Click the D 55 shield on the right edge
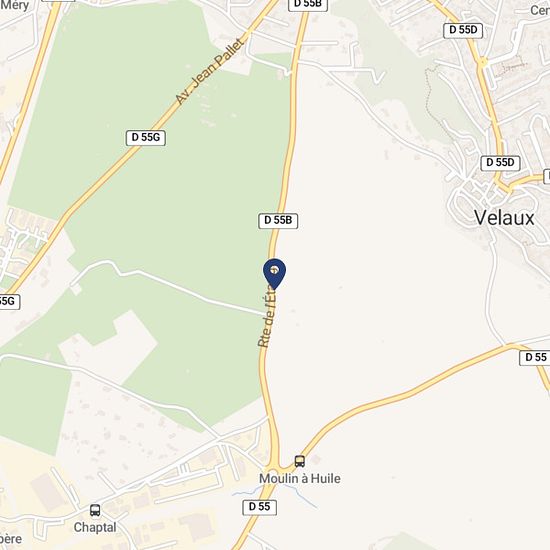550x550 pixels. coord(535,358)
